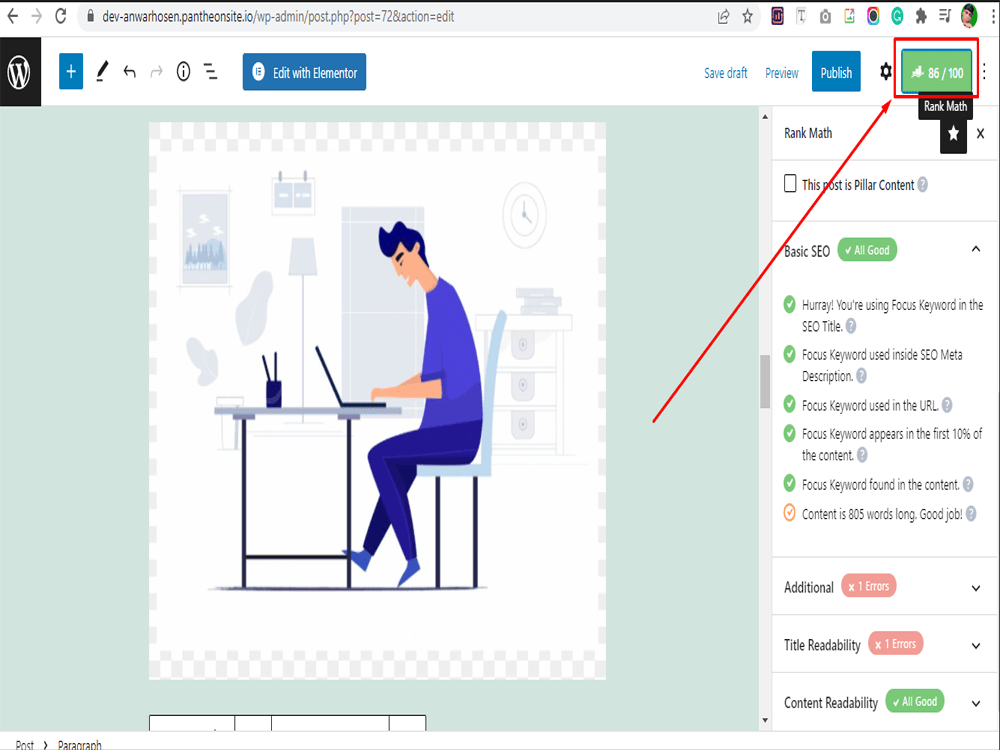1000x750 pixels.
Task: Click the vertical scrollbar thumb
Action: [765, 381]
